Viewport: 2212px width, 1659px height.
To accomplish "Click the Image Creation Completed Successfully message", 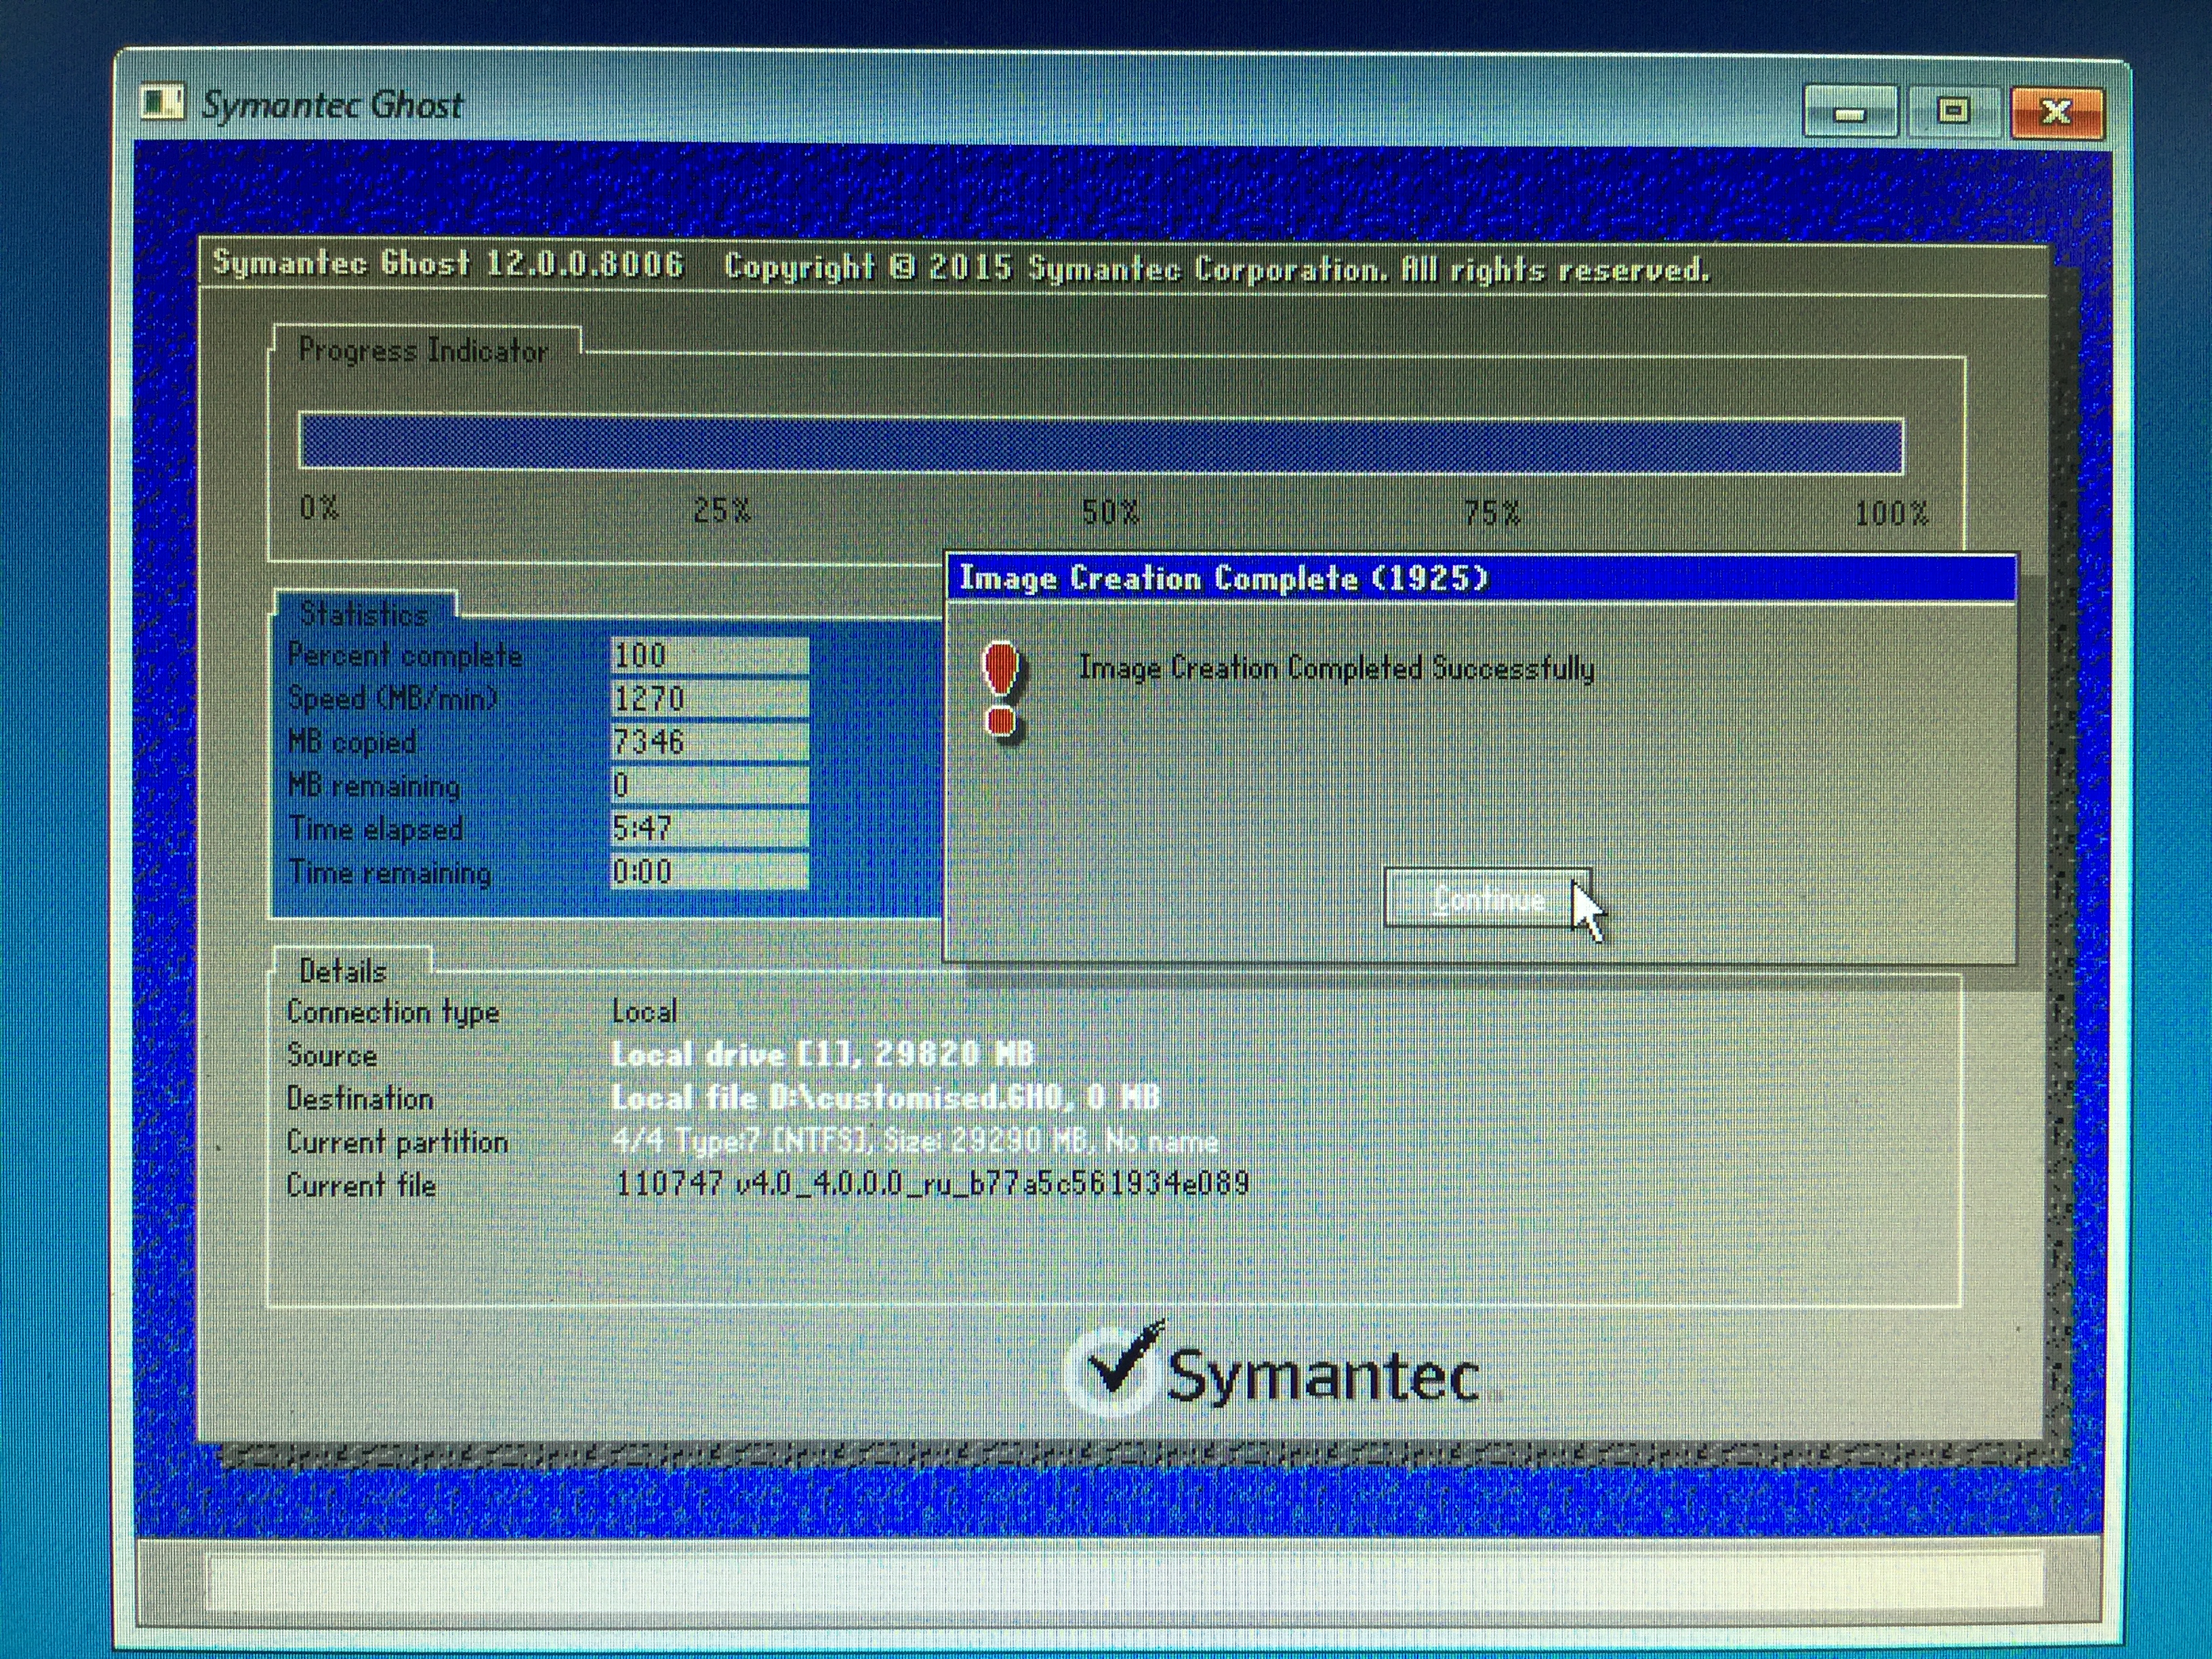I will click(x=1336, y=668).
